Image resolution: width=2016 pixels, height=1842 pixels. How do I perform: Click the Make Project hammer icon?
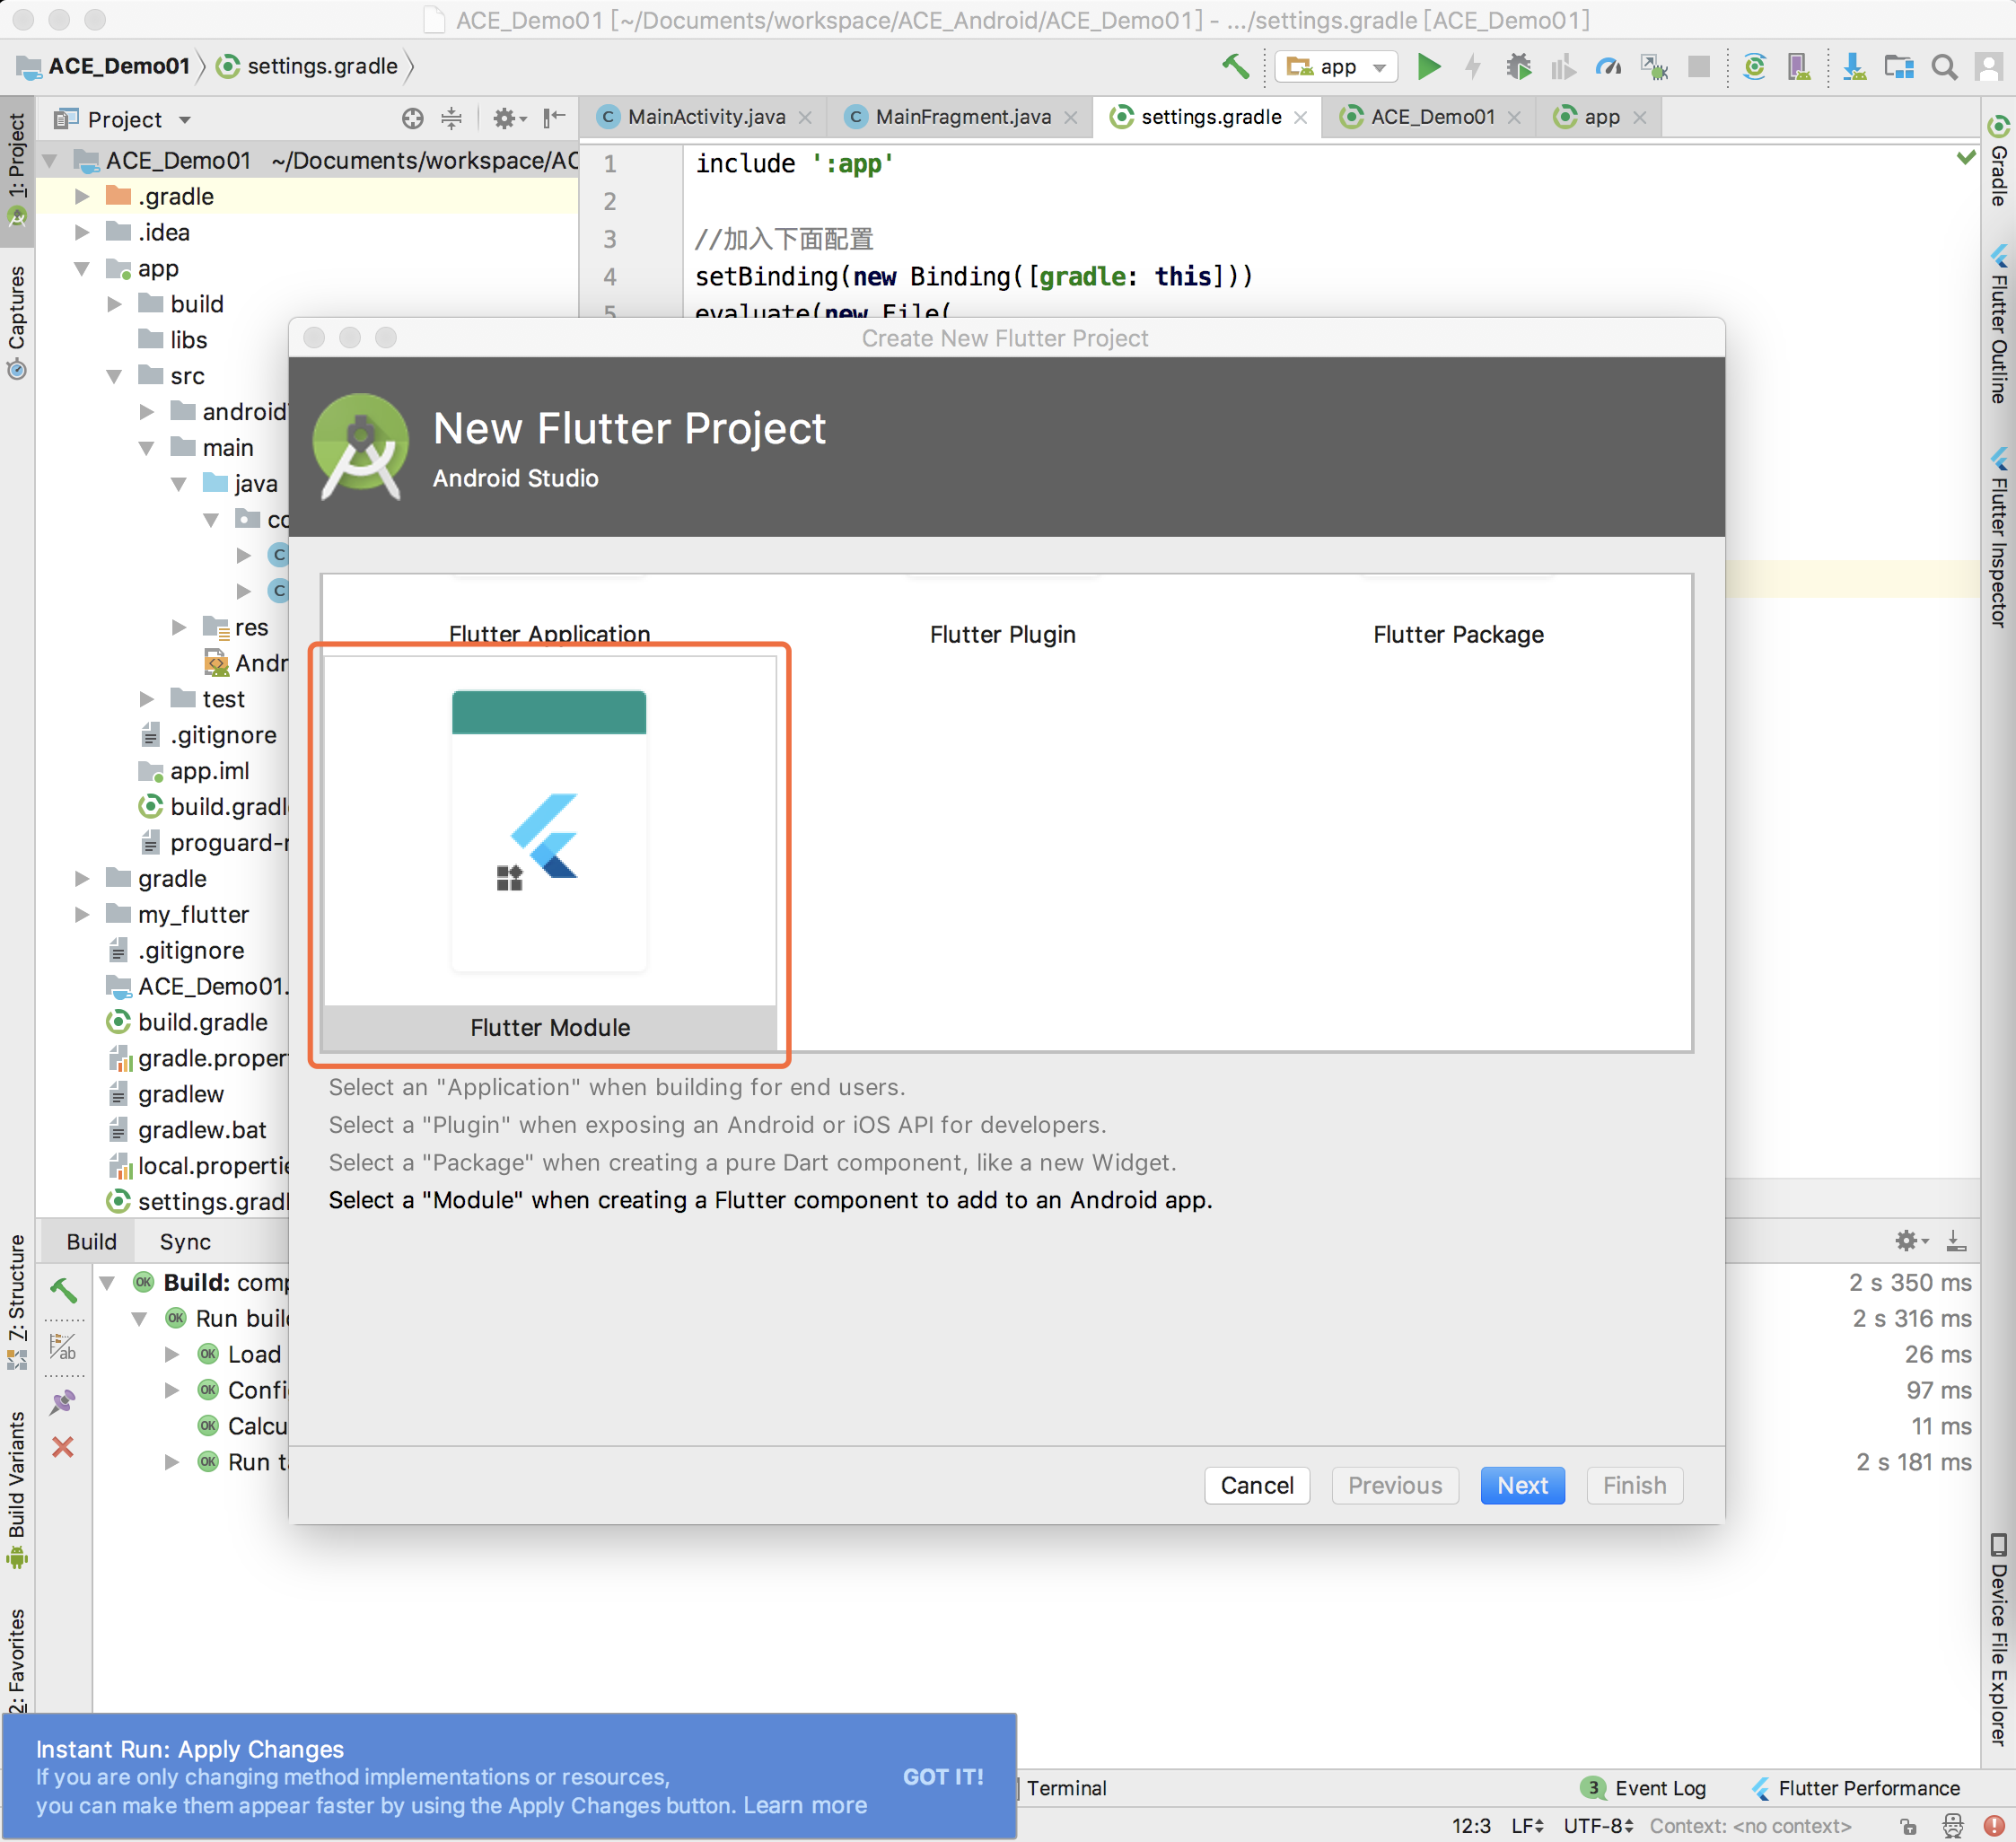coord(1235,67)
